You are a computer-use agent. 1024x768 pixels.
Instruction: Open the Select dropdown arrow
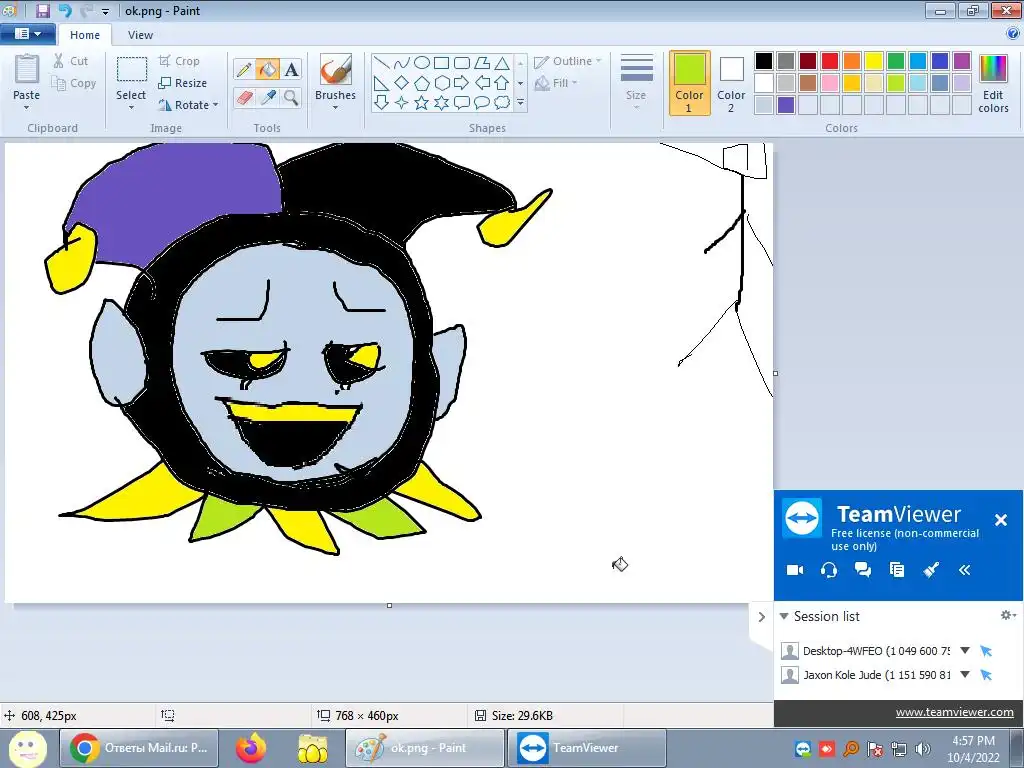(131, 108)
